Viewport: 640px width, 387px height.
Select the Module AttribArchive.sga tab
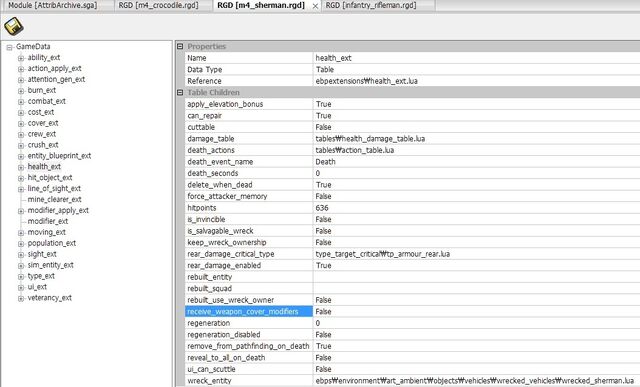(x=53, y=5)
